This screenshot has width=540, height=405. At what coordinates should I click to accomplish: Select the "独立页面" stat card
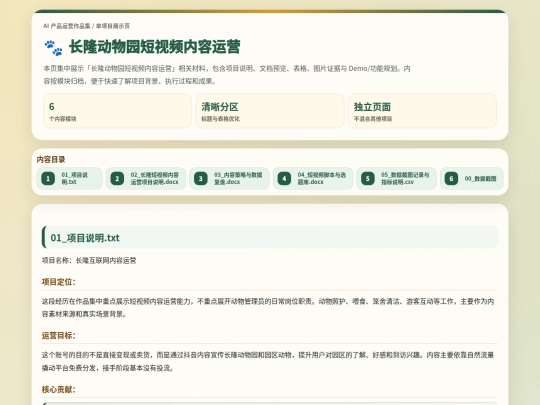click(422, 111)
